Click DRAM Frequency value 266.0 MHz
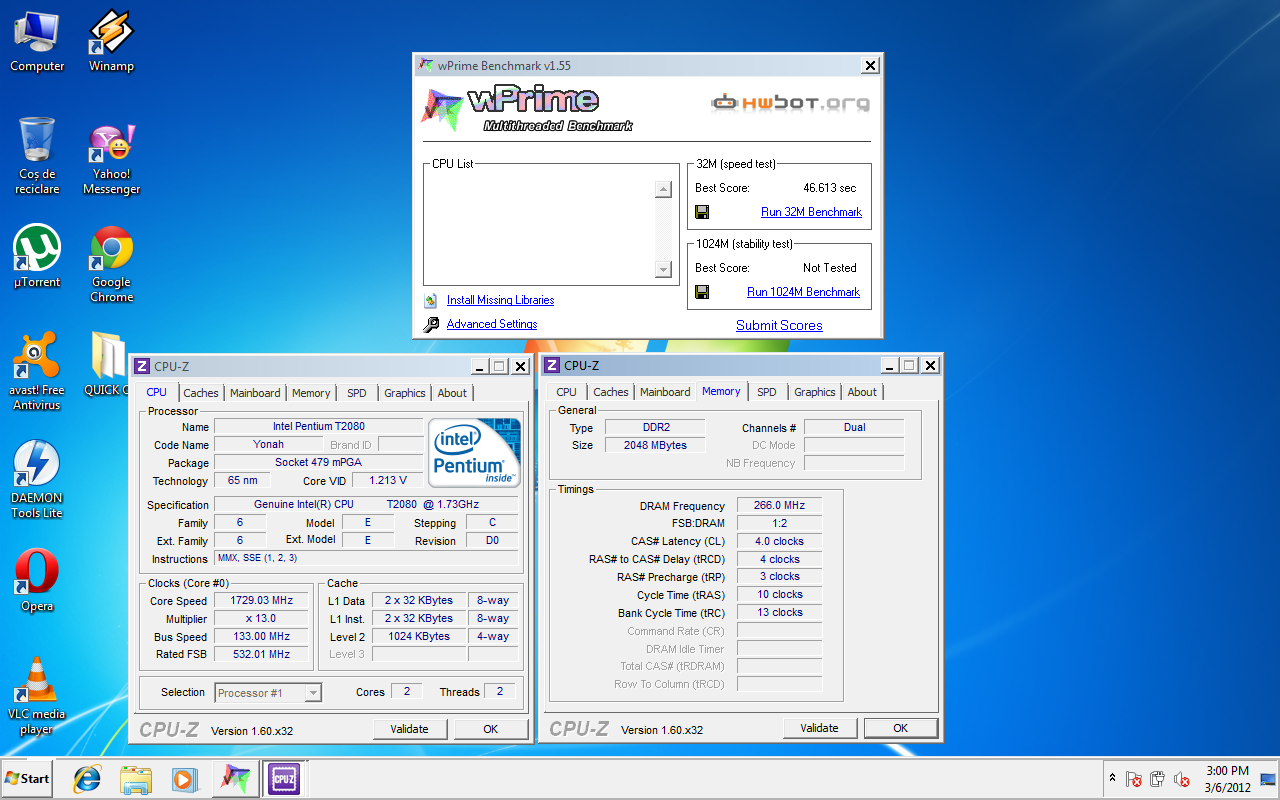This screenshot has width=1280, height=800. [x=779, y=506]
